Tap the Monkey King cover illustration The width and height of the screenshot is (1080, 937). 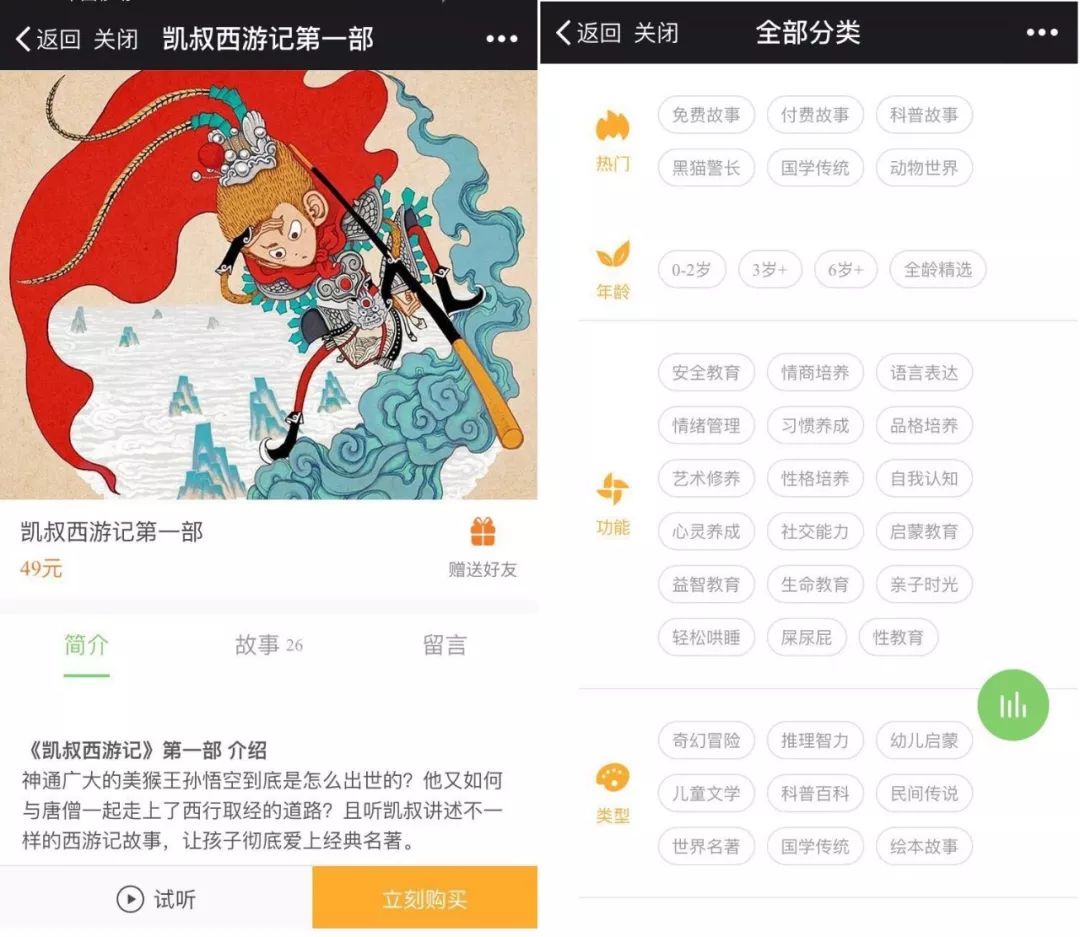269,285
